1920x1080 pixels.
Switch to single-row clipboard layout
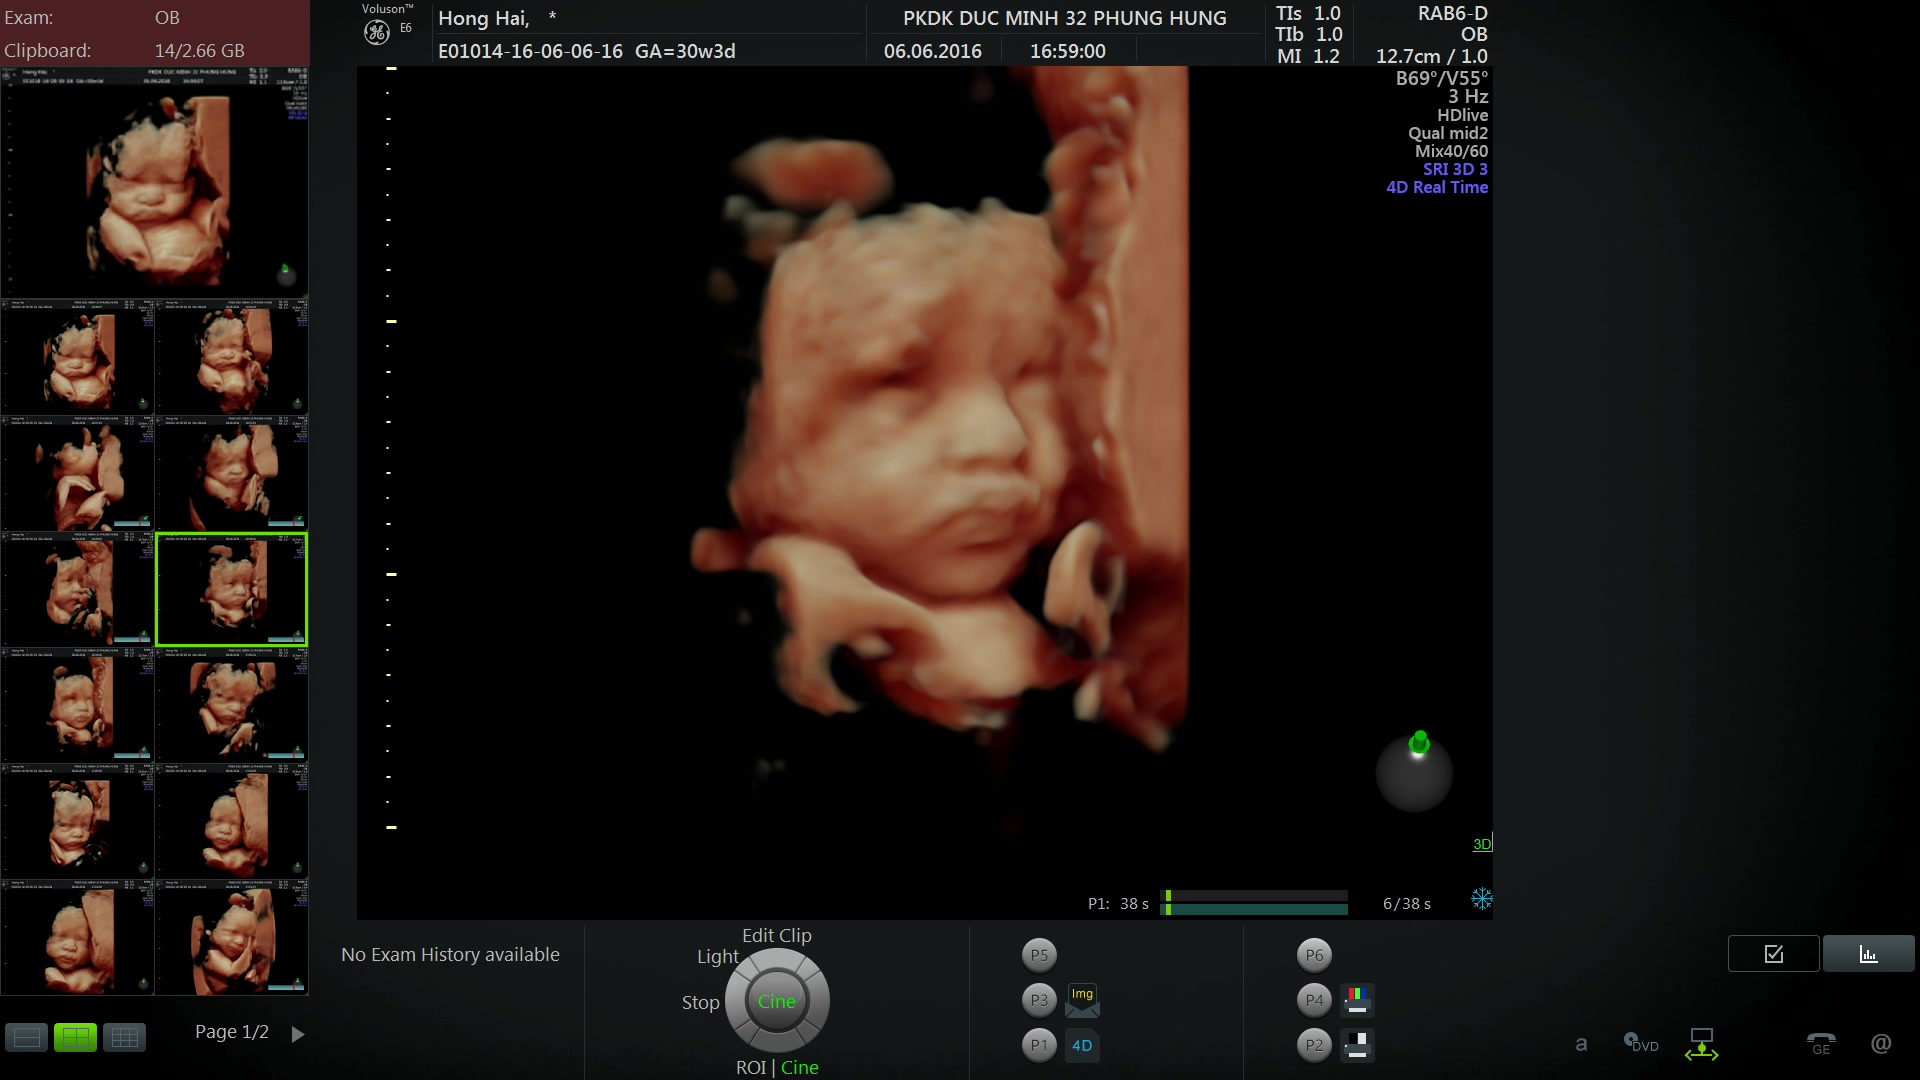click(x=27, y=1037)
